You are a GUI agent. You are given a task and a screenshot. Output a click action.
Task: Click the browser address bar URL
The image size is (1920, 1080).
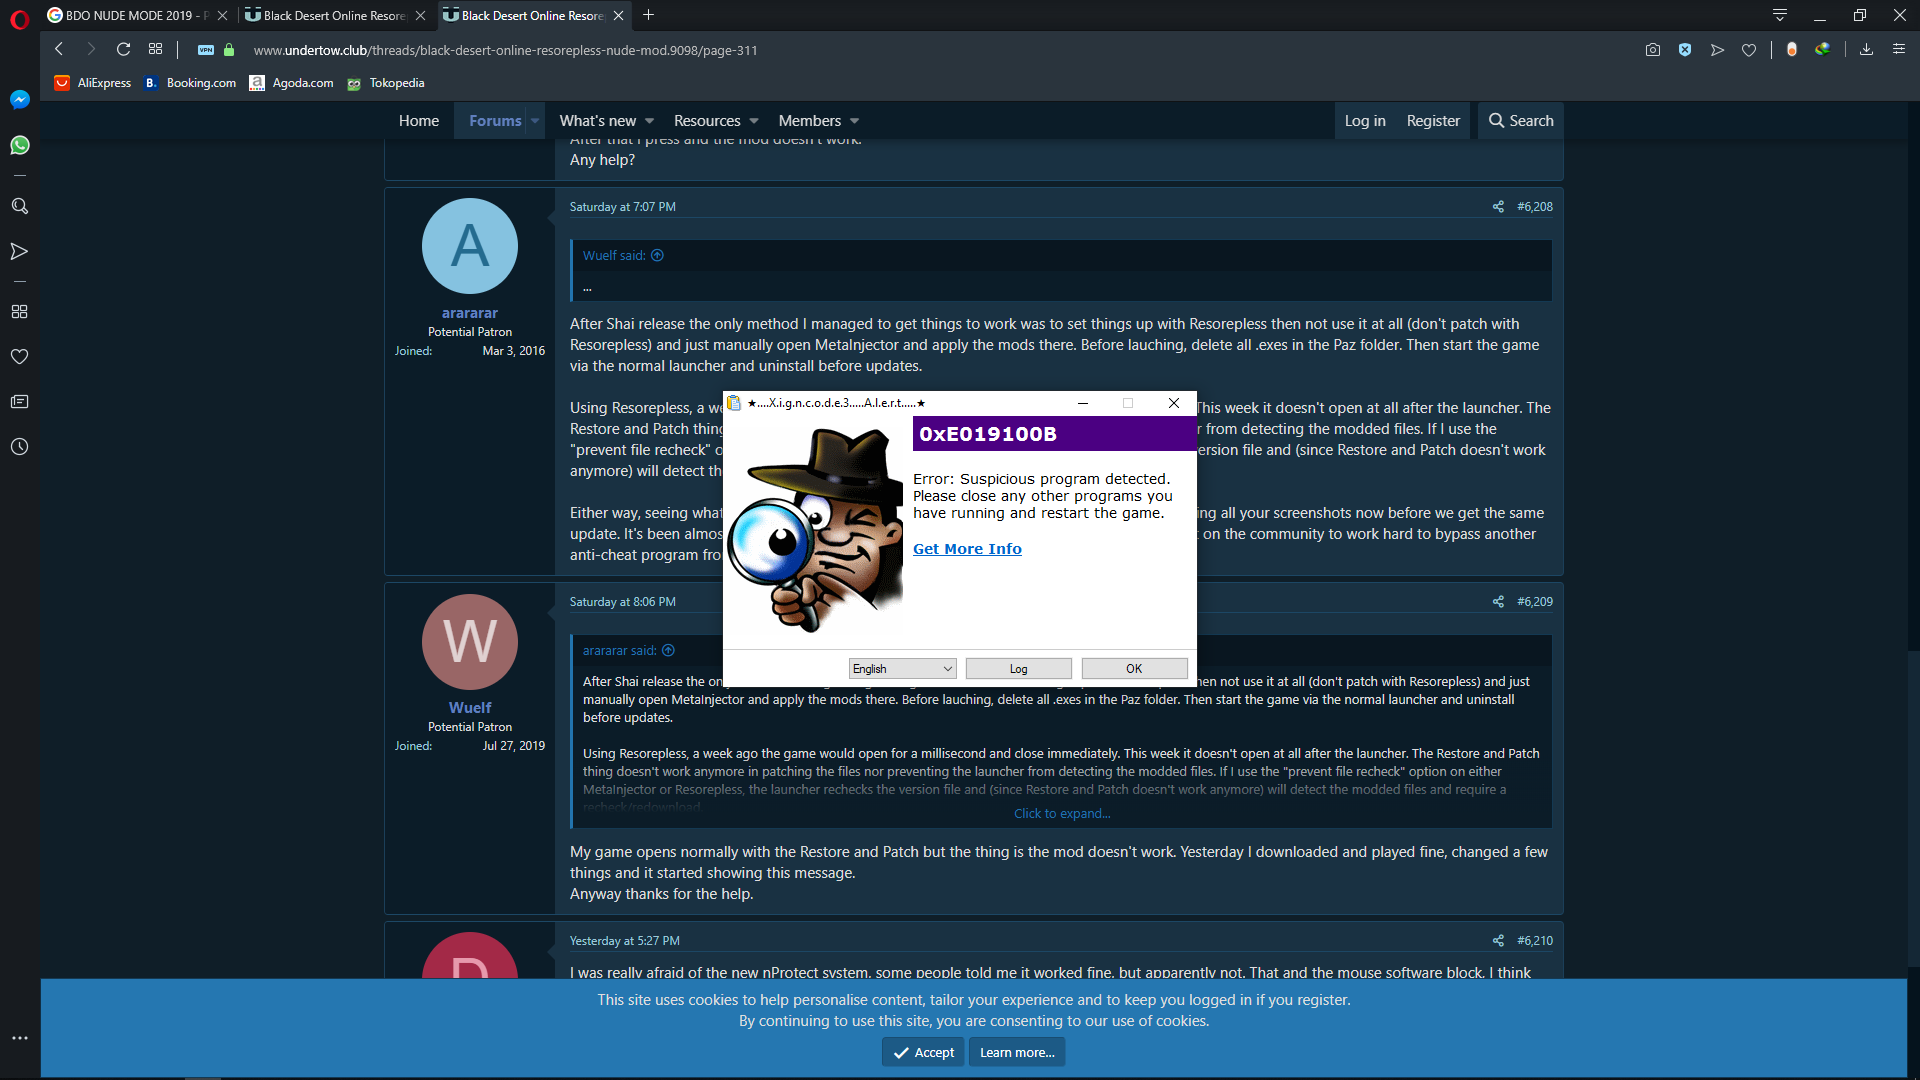505,50
